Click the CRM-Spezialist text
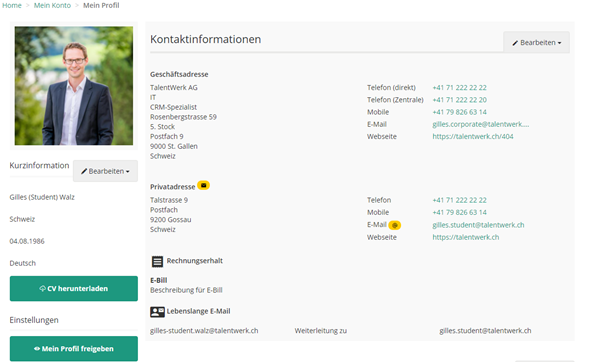Screen dimensions: 605x362 173,107
